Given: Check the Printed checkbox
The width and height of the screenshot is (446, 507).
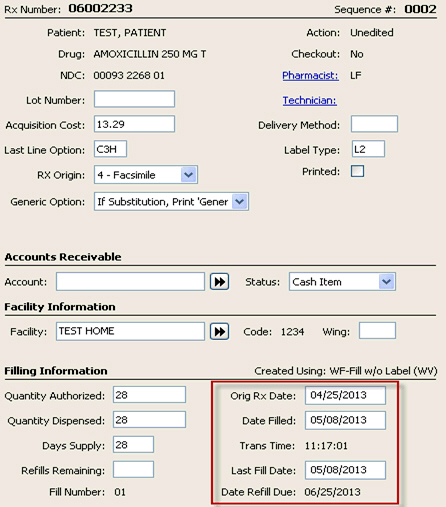Looking at the screenshot, I should coord(357,171).
